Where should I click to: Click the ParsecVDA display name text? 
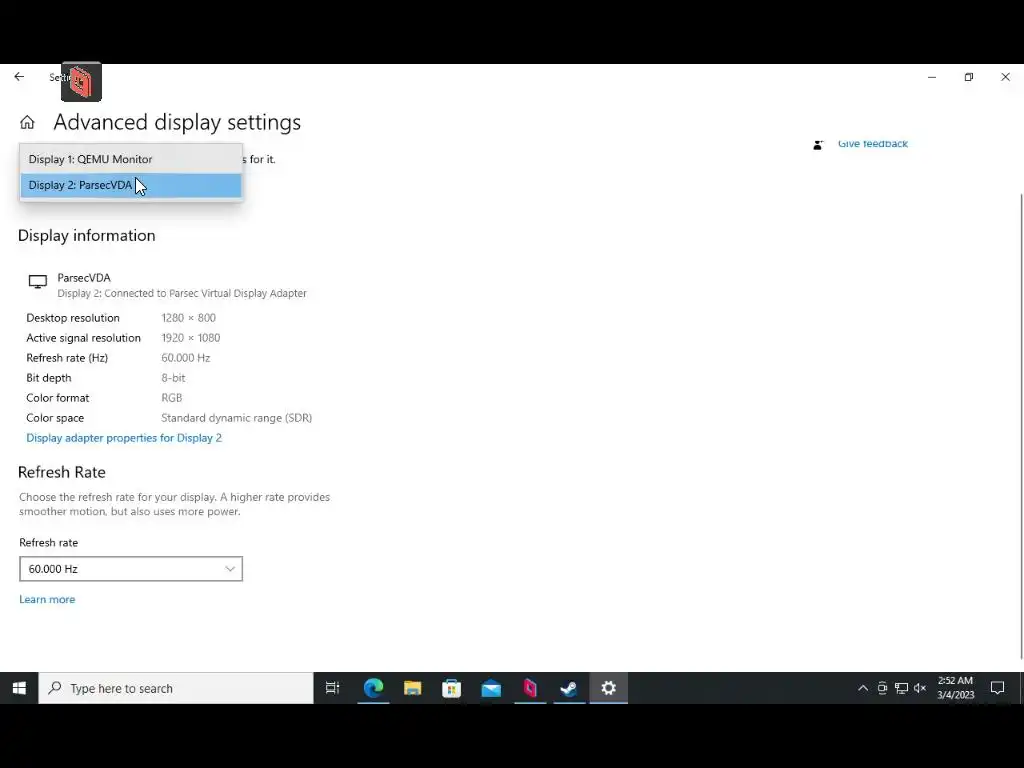pyautogui.click(x=84, y=278)
